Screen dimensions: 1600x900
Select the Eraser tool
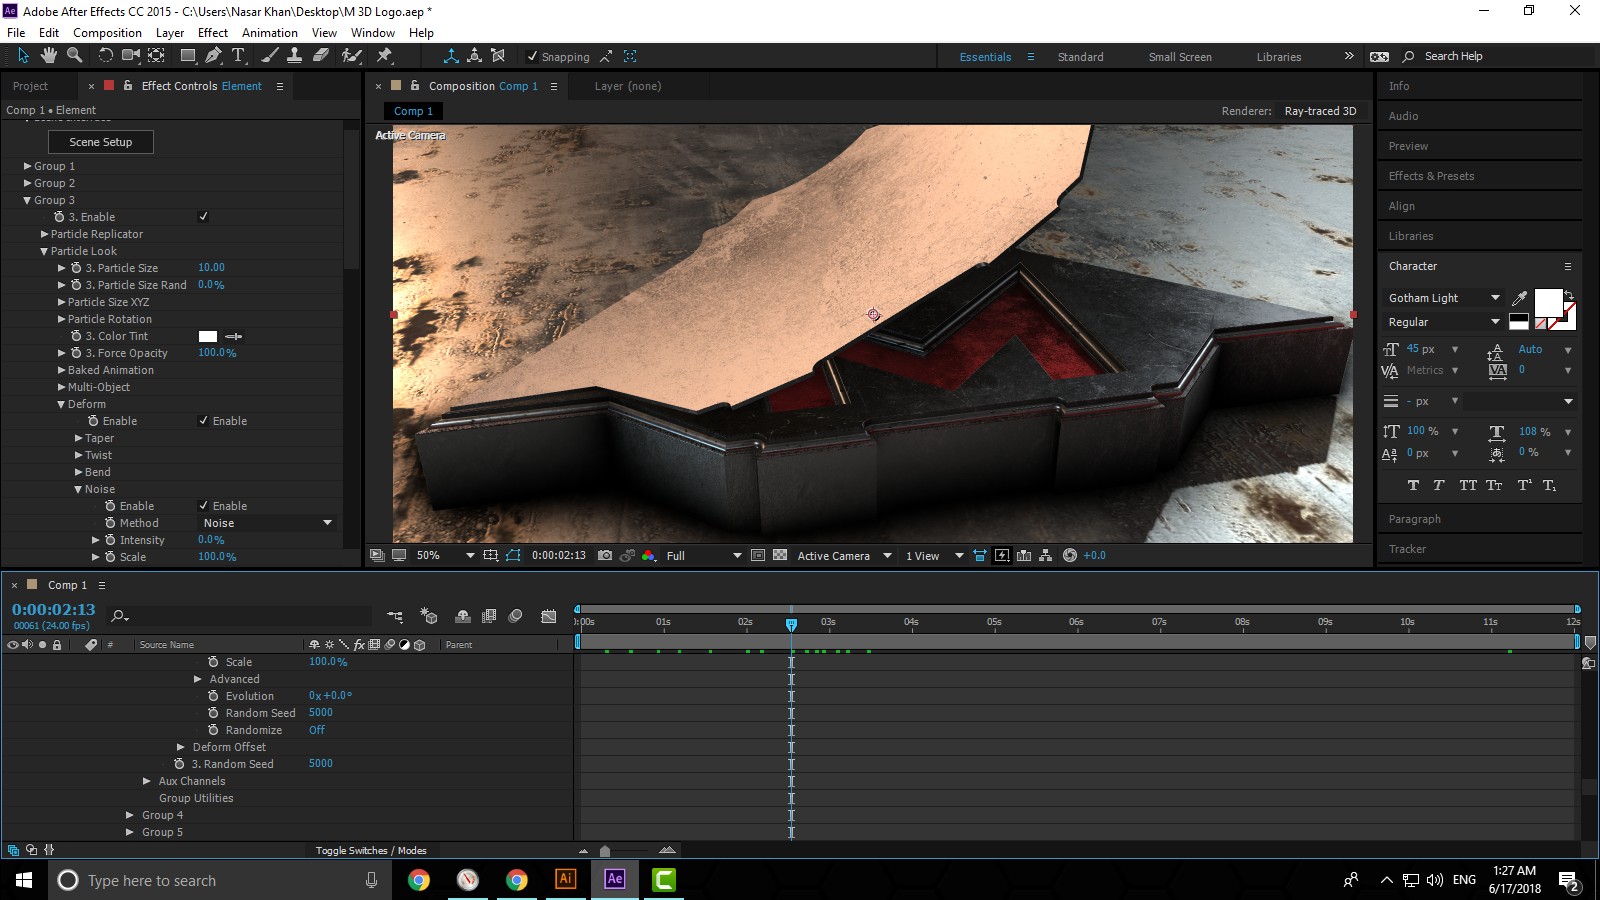[x=321, y=56]
